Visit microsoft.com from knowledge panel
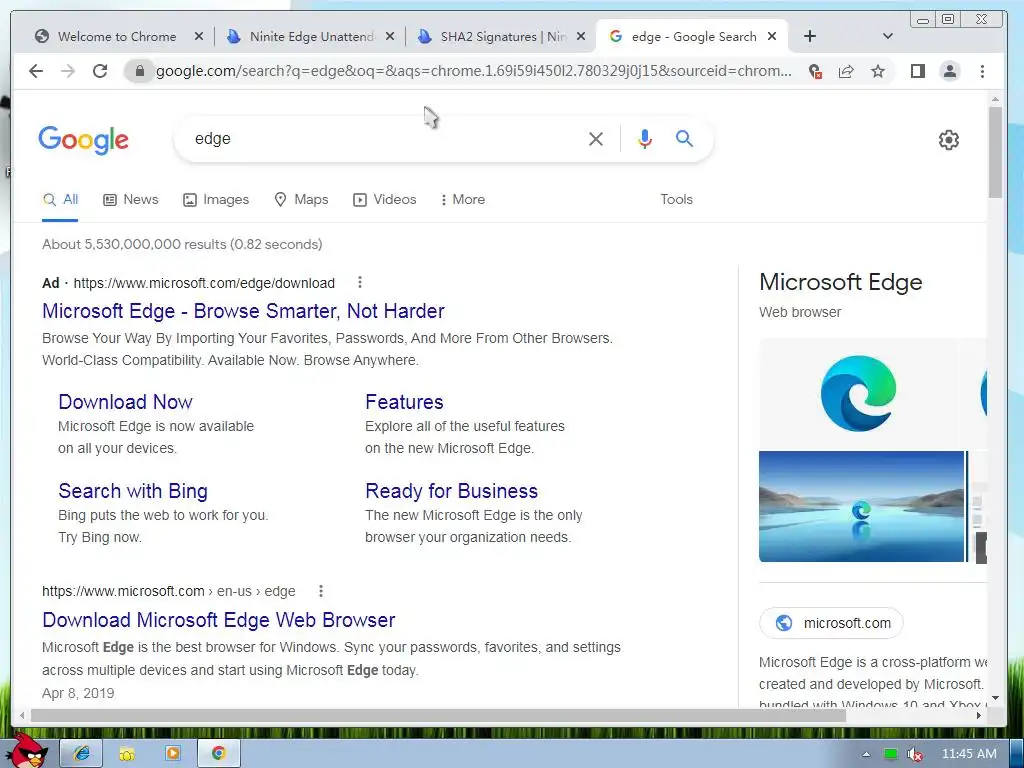This screenshot has width=1024, height=768. tap(831, 623)
